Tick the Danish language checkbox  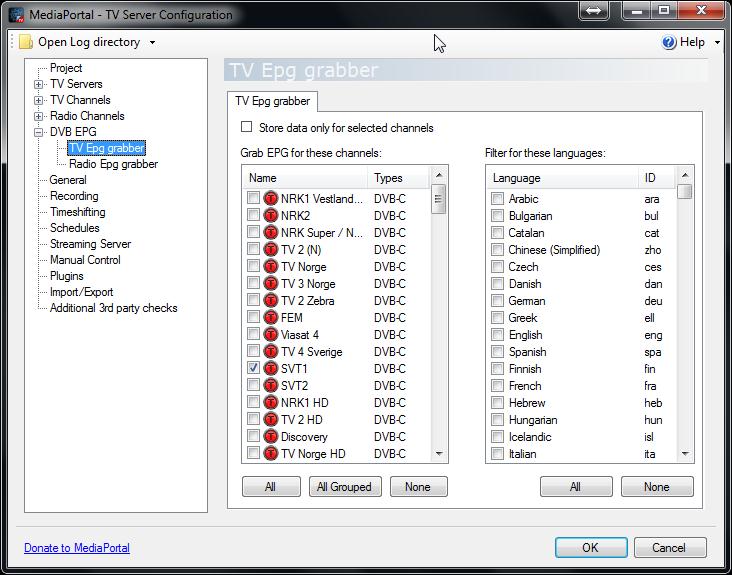498,284
